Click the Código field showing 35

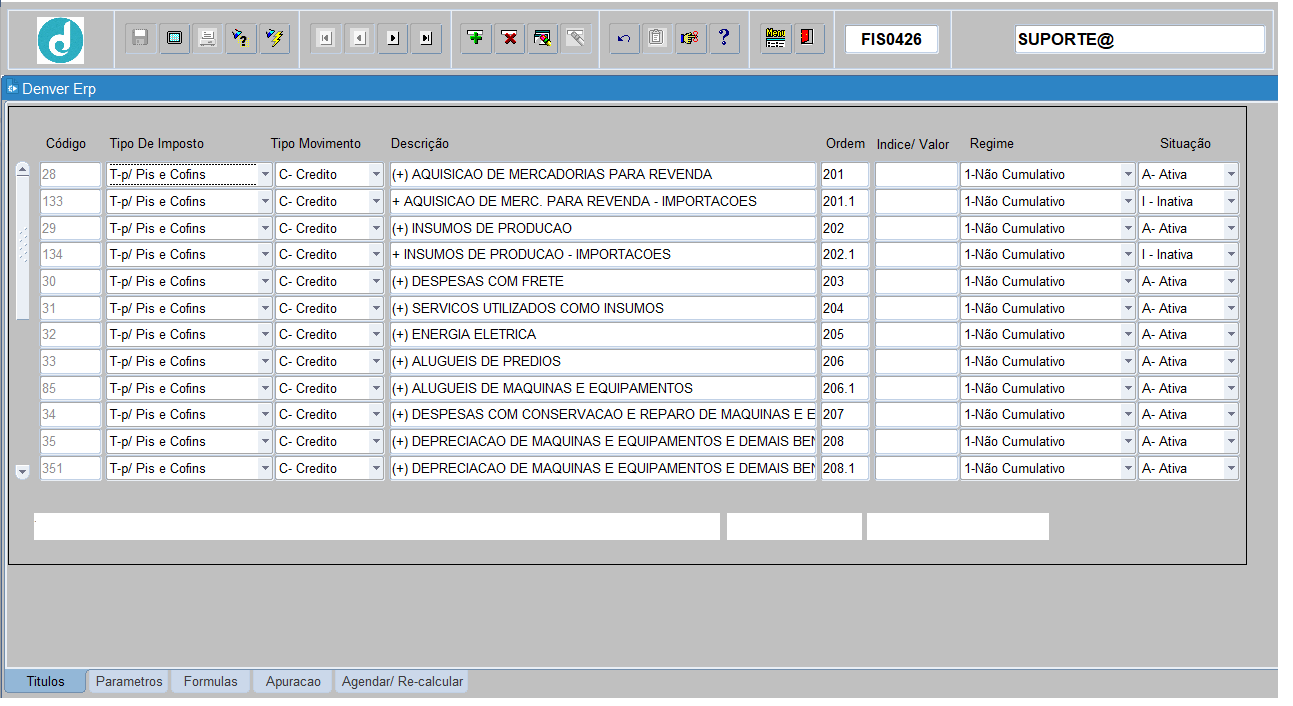pos(71,441)
